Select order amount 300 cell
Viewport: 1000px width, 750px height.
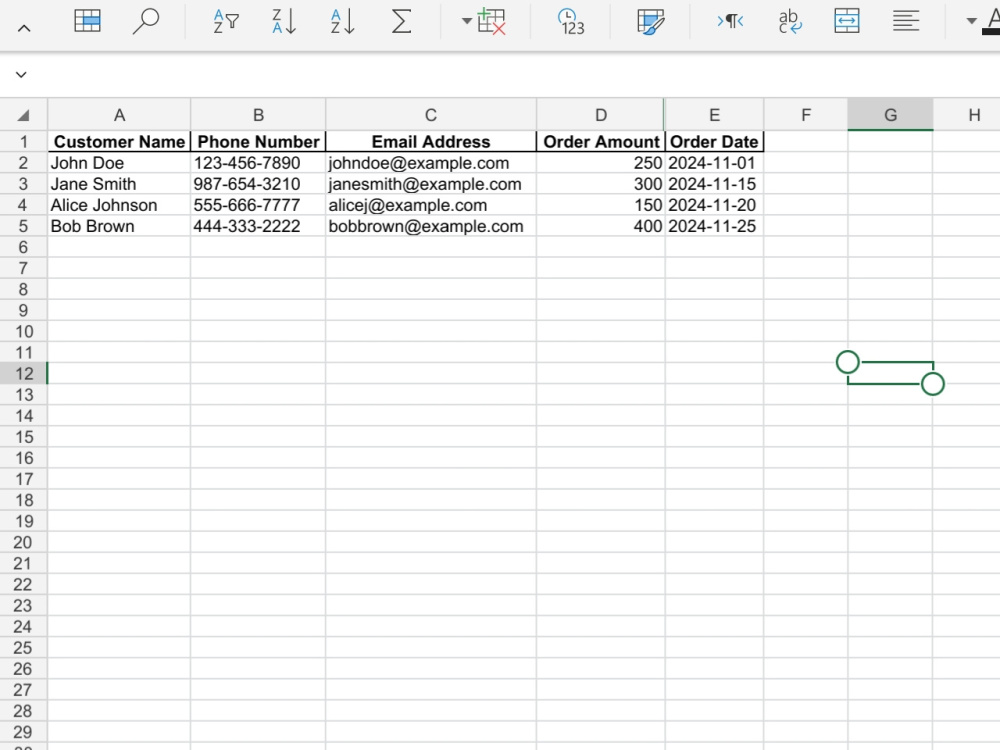tap(601, 184)
